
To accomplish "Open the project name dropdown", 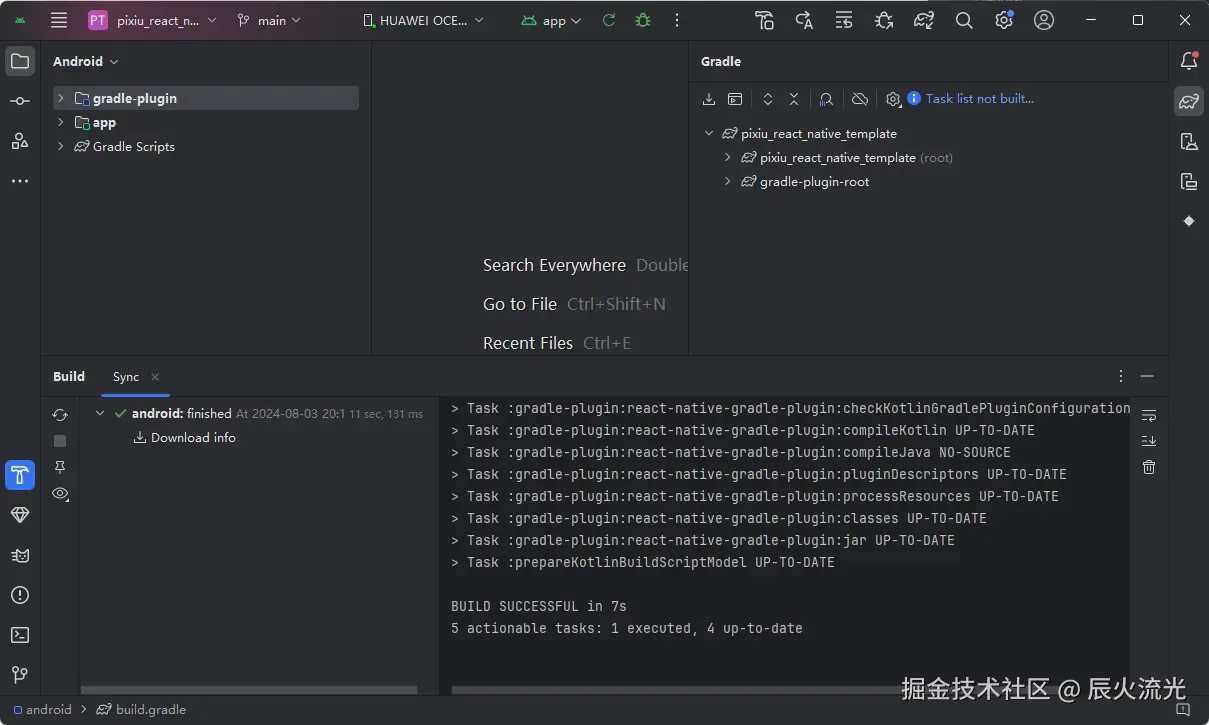I will click(x=153, y=20).
